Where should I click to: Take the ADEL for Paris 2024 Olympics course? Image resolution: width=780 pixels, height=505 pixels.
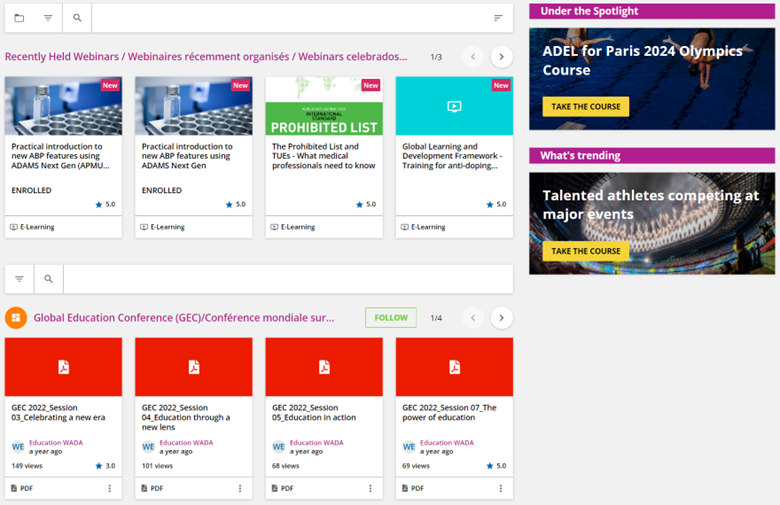click(585, 106)
